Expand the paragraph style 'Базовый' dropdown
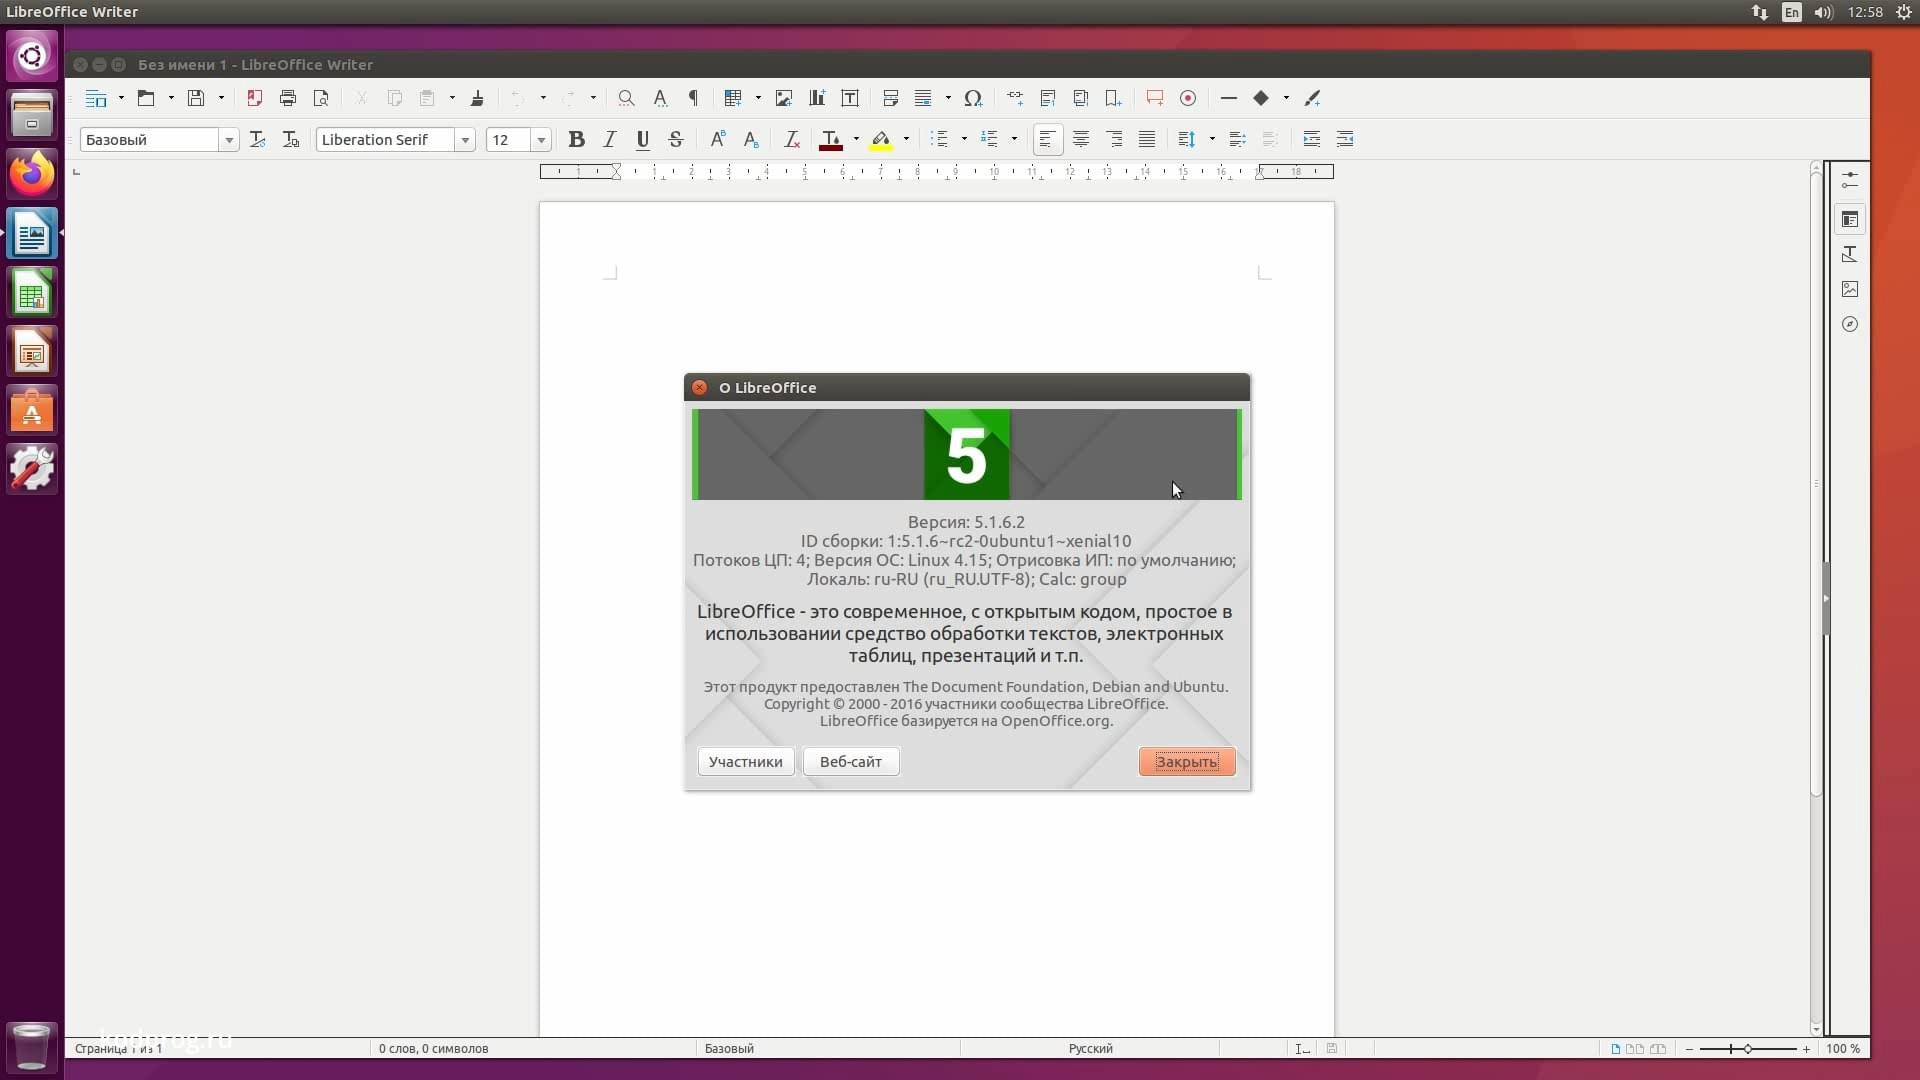 pos(229,140)
